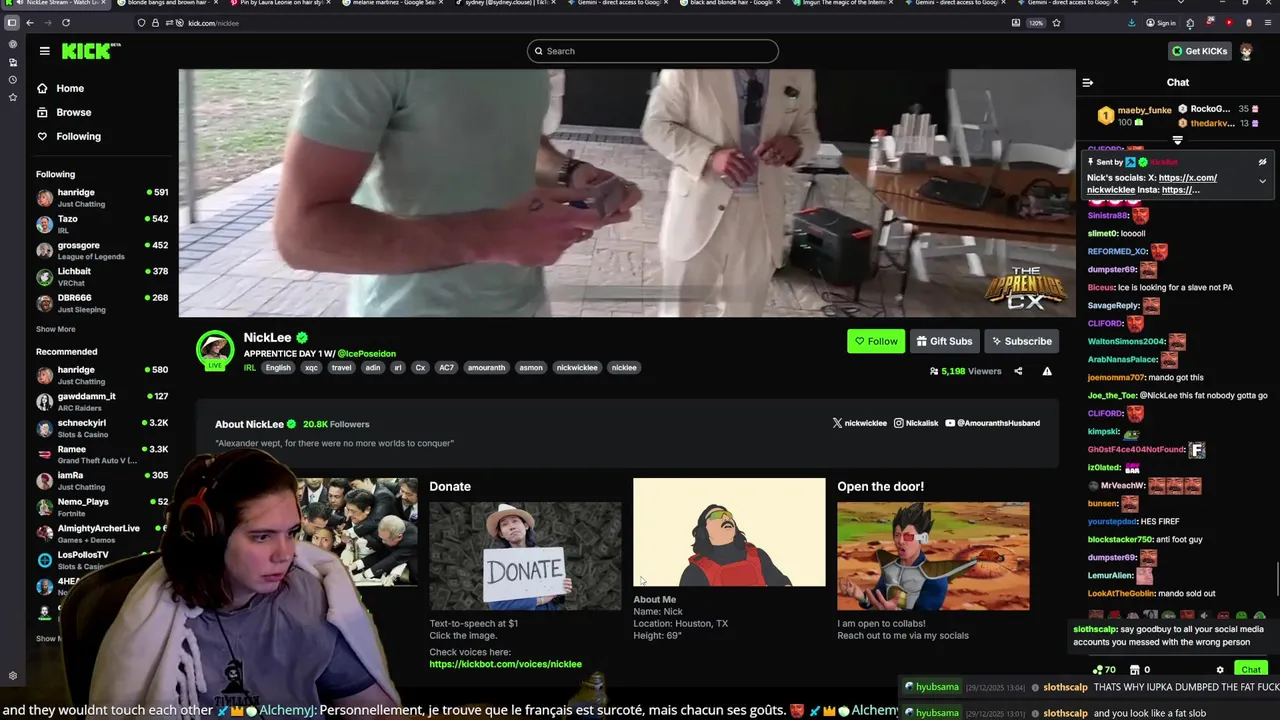Click the @IcePoseidon mention link

[x=367, y=353]
